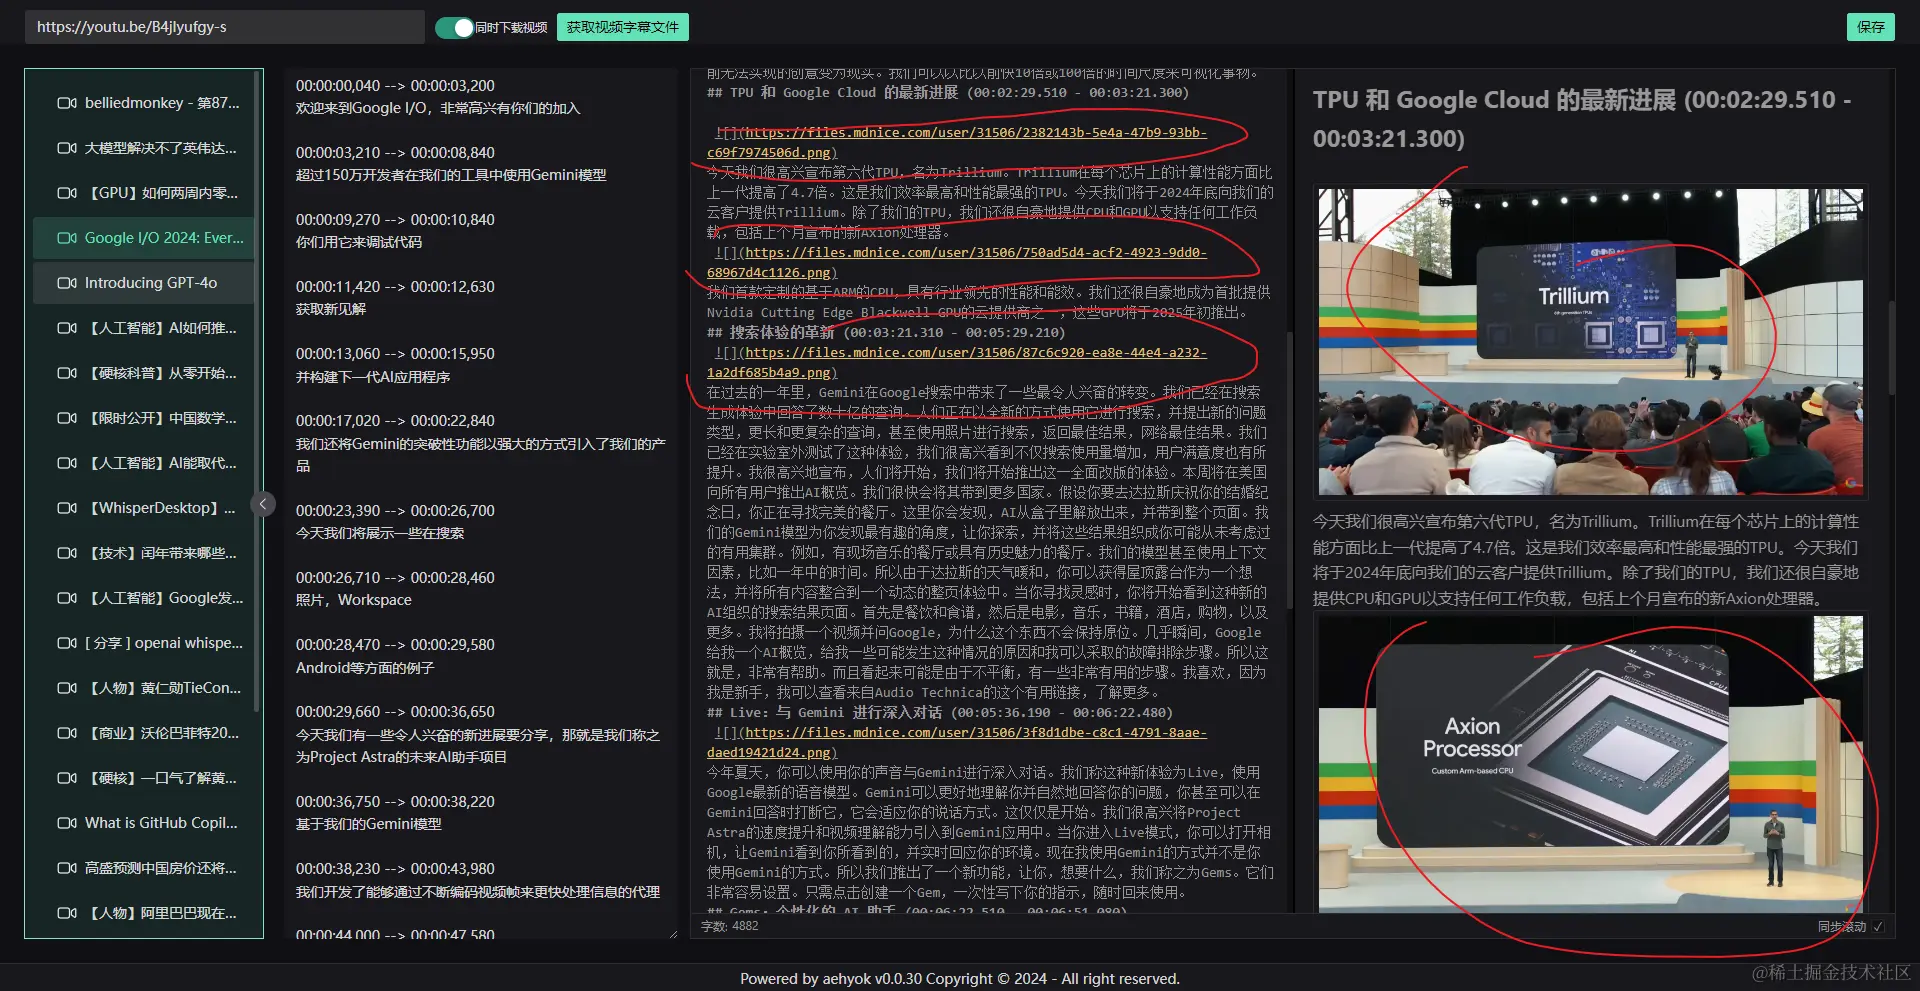Select [分享] openai whispe... entry
Screen dimensions: 1920x991
pyautogui.click(x=144, y=643)
